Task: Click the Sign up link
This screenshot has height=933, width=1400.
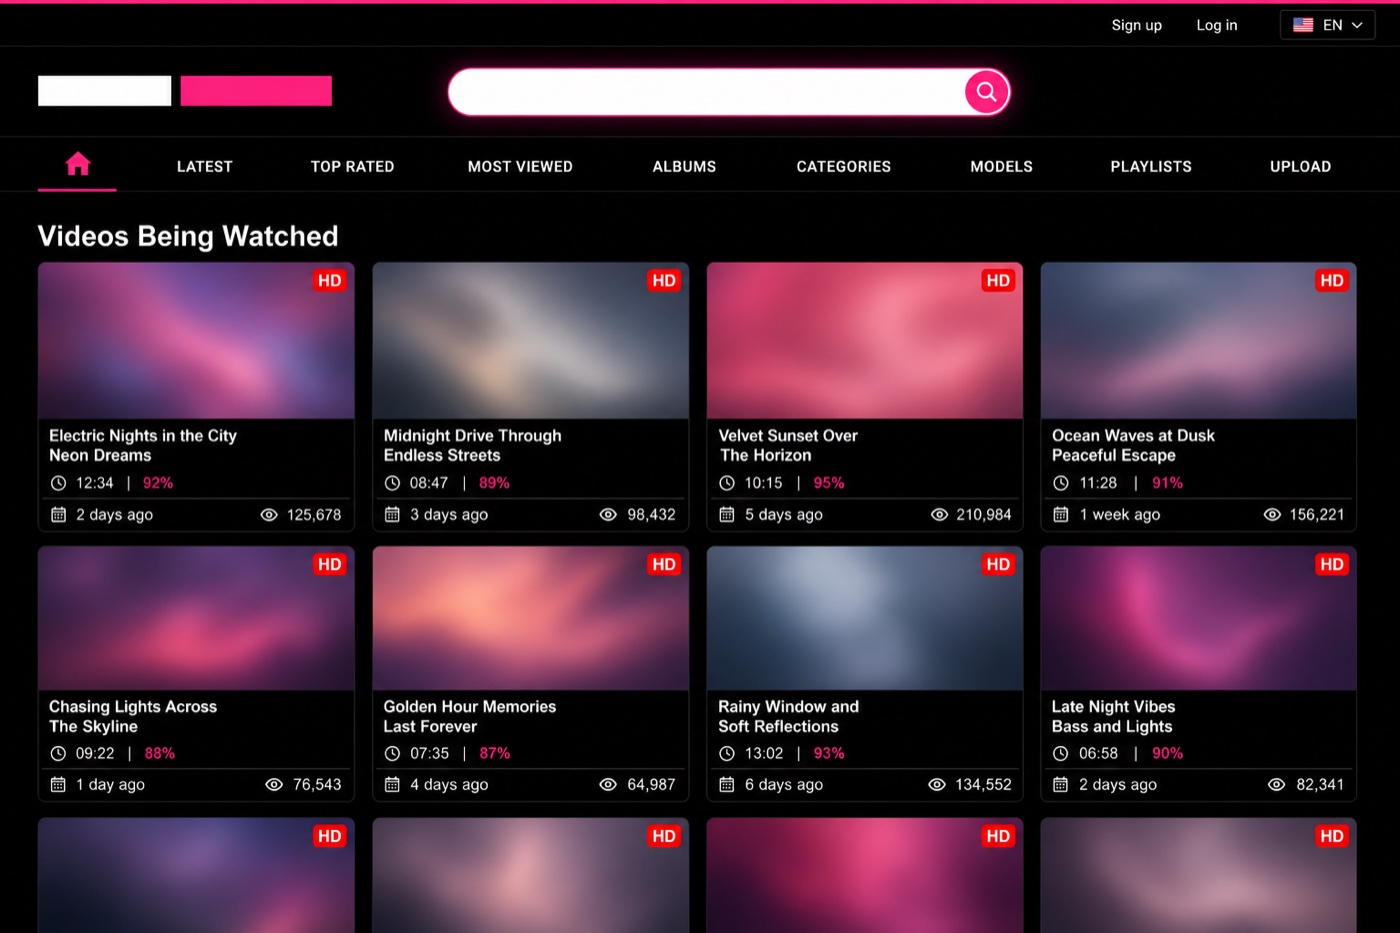Action: click(1137, 25)
